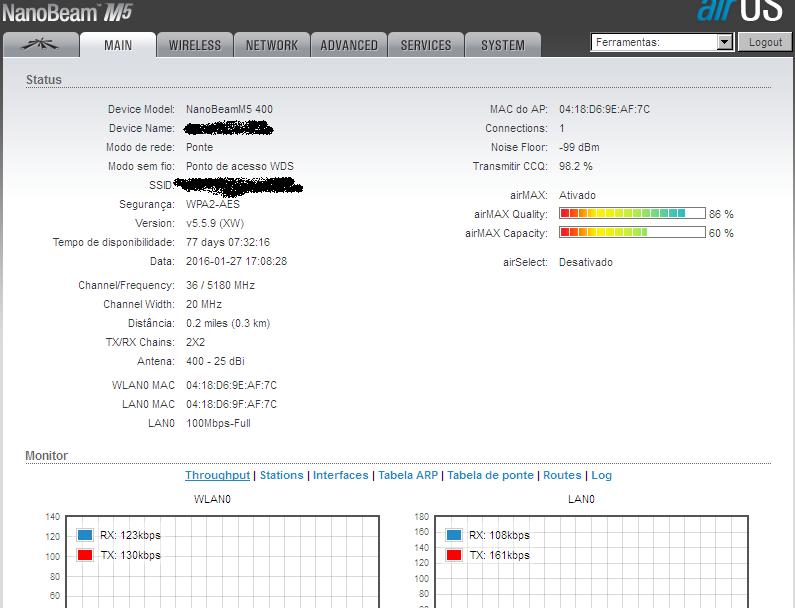Open the Stations monitor link
Screen dimensions: 795x608
coord(281,475)
